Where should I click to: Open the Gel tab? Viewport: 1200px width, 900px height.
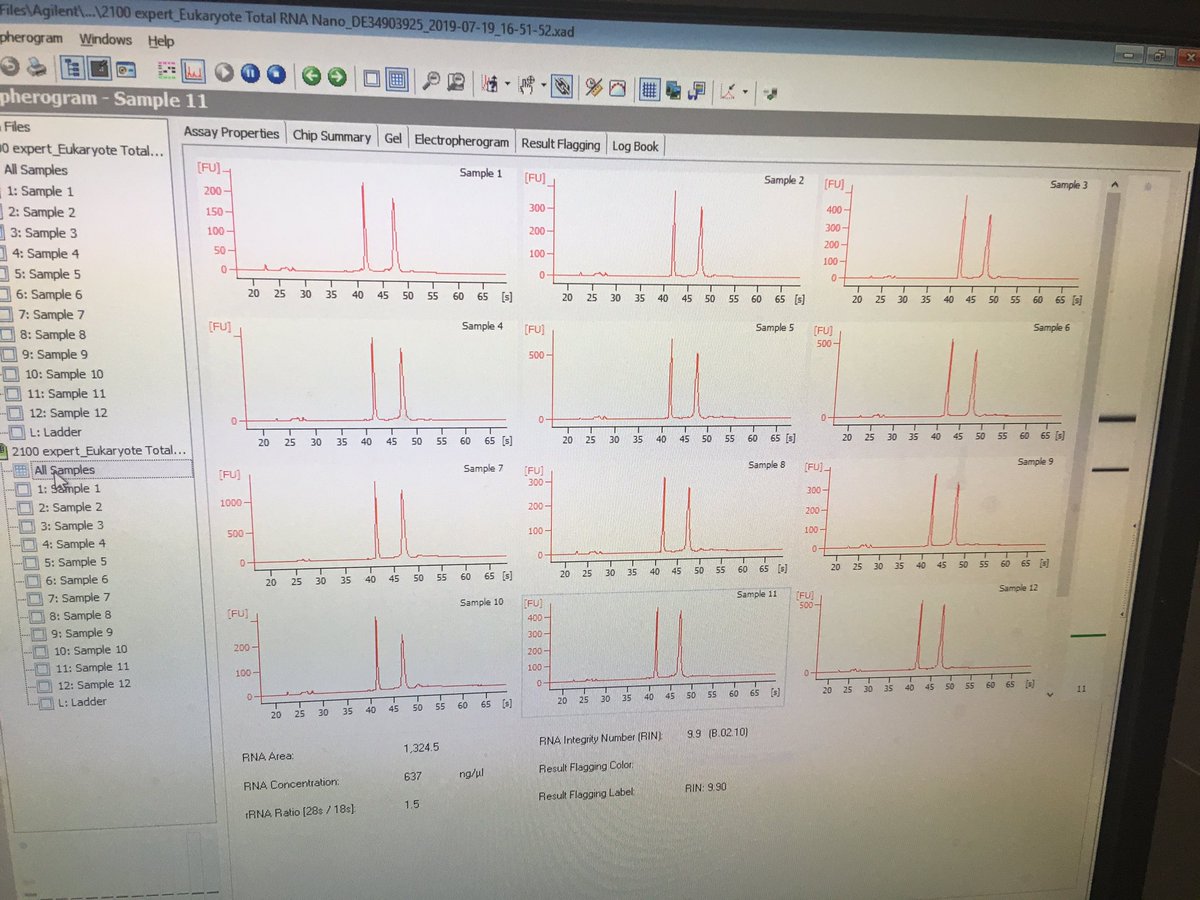393,139
